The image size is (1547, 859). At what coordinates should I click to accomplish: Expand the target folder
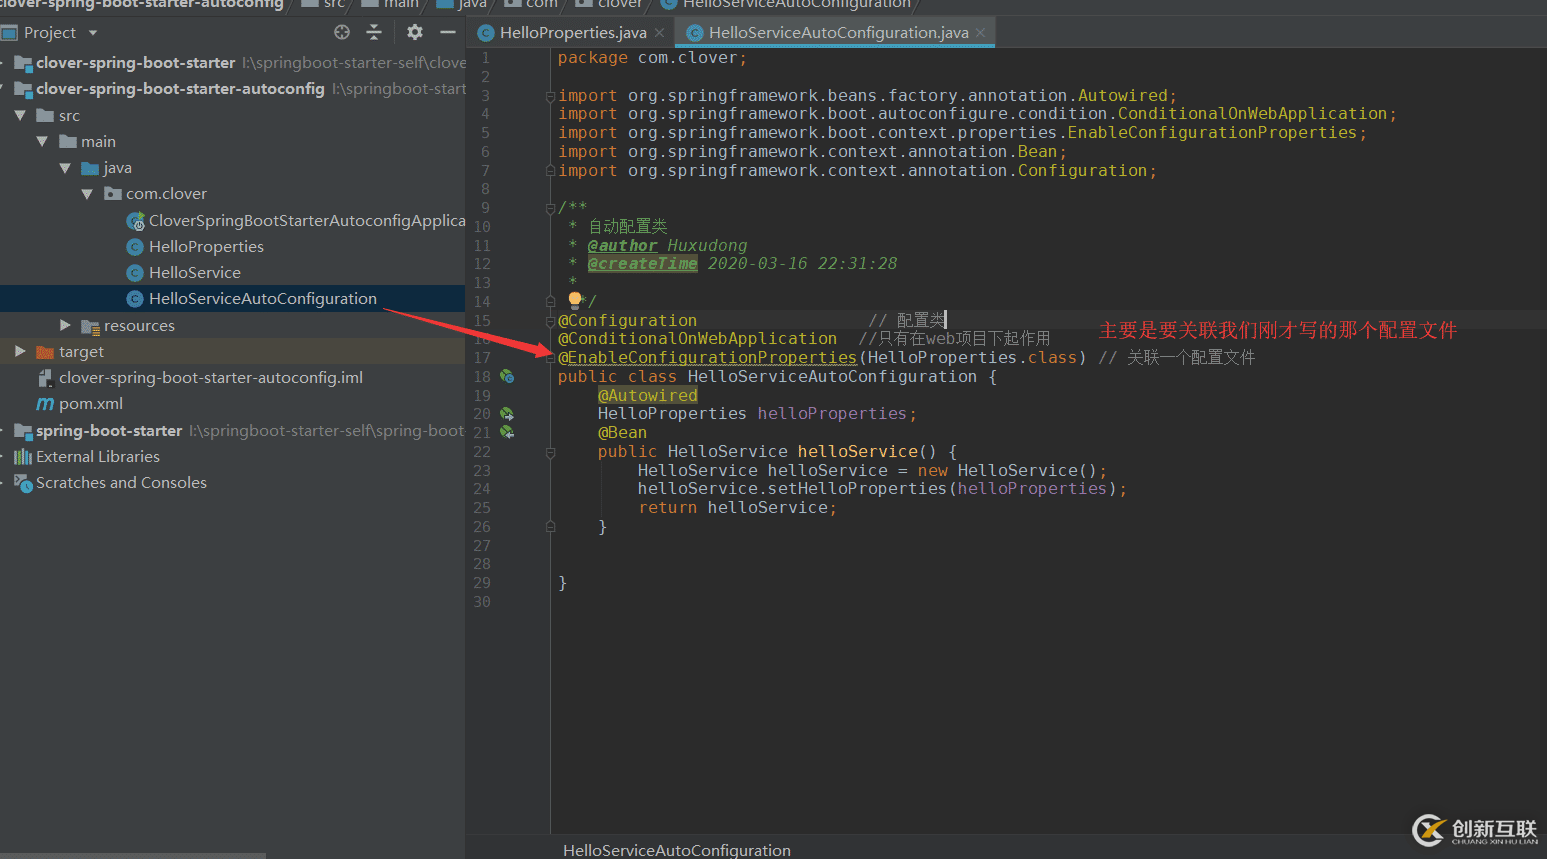tap(20, 352)
